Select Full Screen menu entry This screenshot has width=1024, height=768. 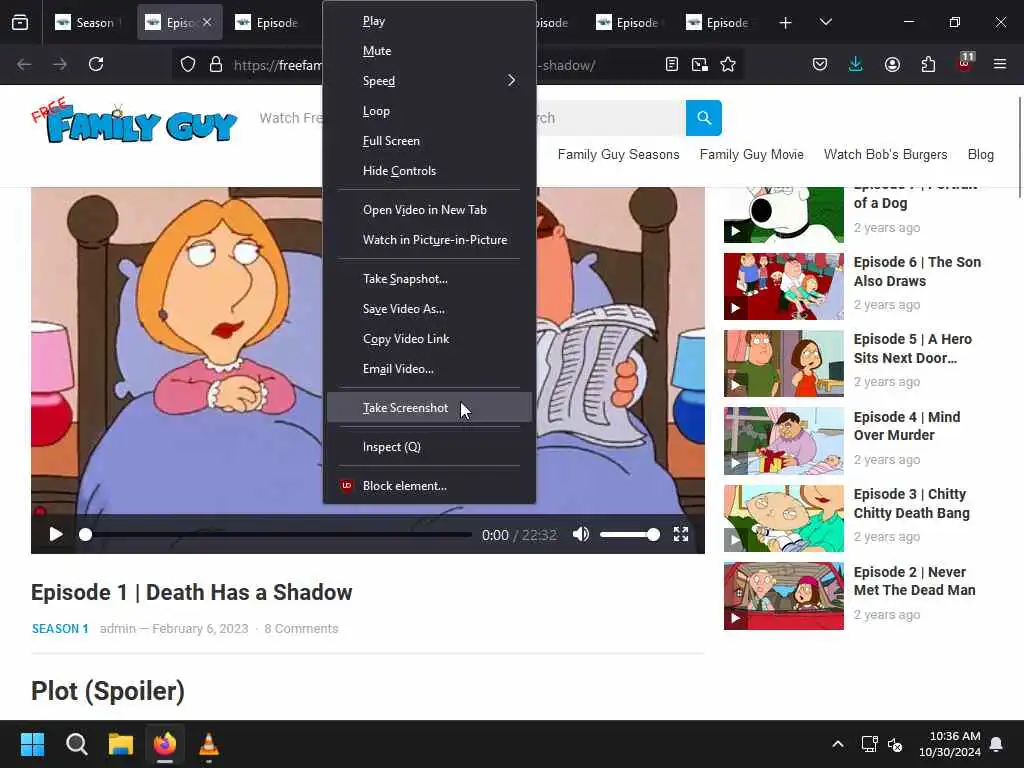click(x=429, y=141)
